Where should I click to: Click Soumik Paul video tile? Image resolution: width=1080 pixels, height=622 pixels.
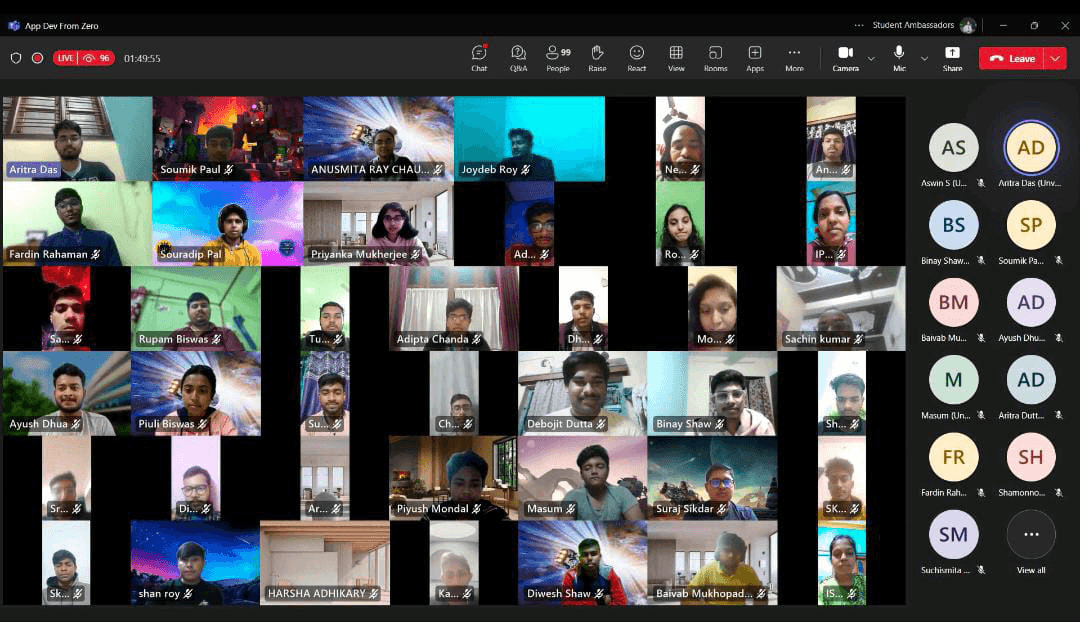228,138
